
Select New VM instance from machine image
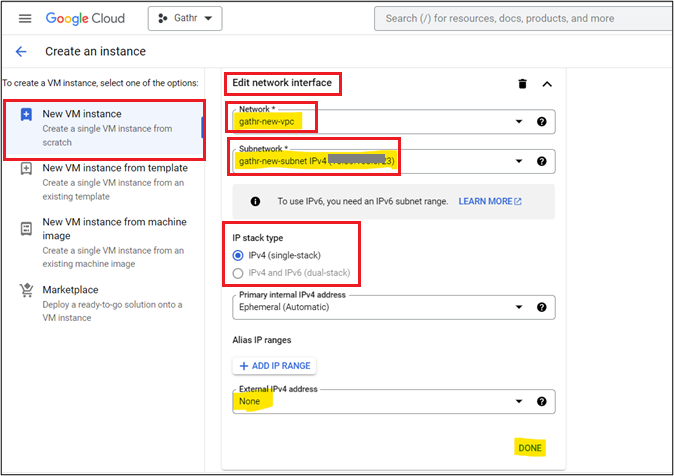click(x=104, y=243)
